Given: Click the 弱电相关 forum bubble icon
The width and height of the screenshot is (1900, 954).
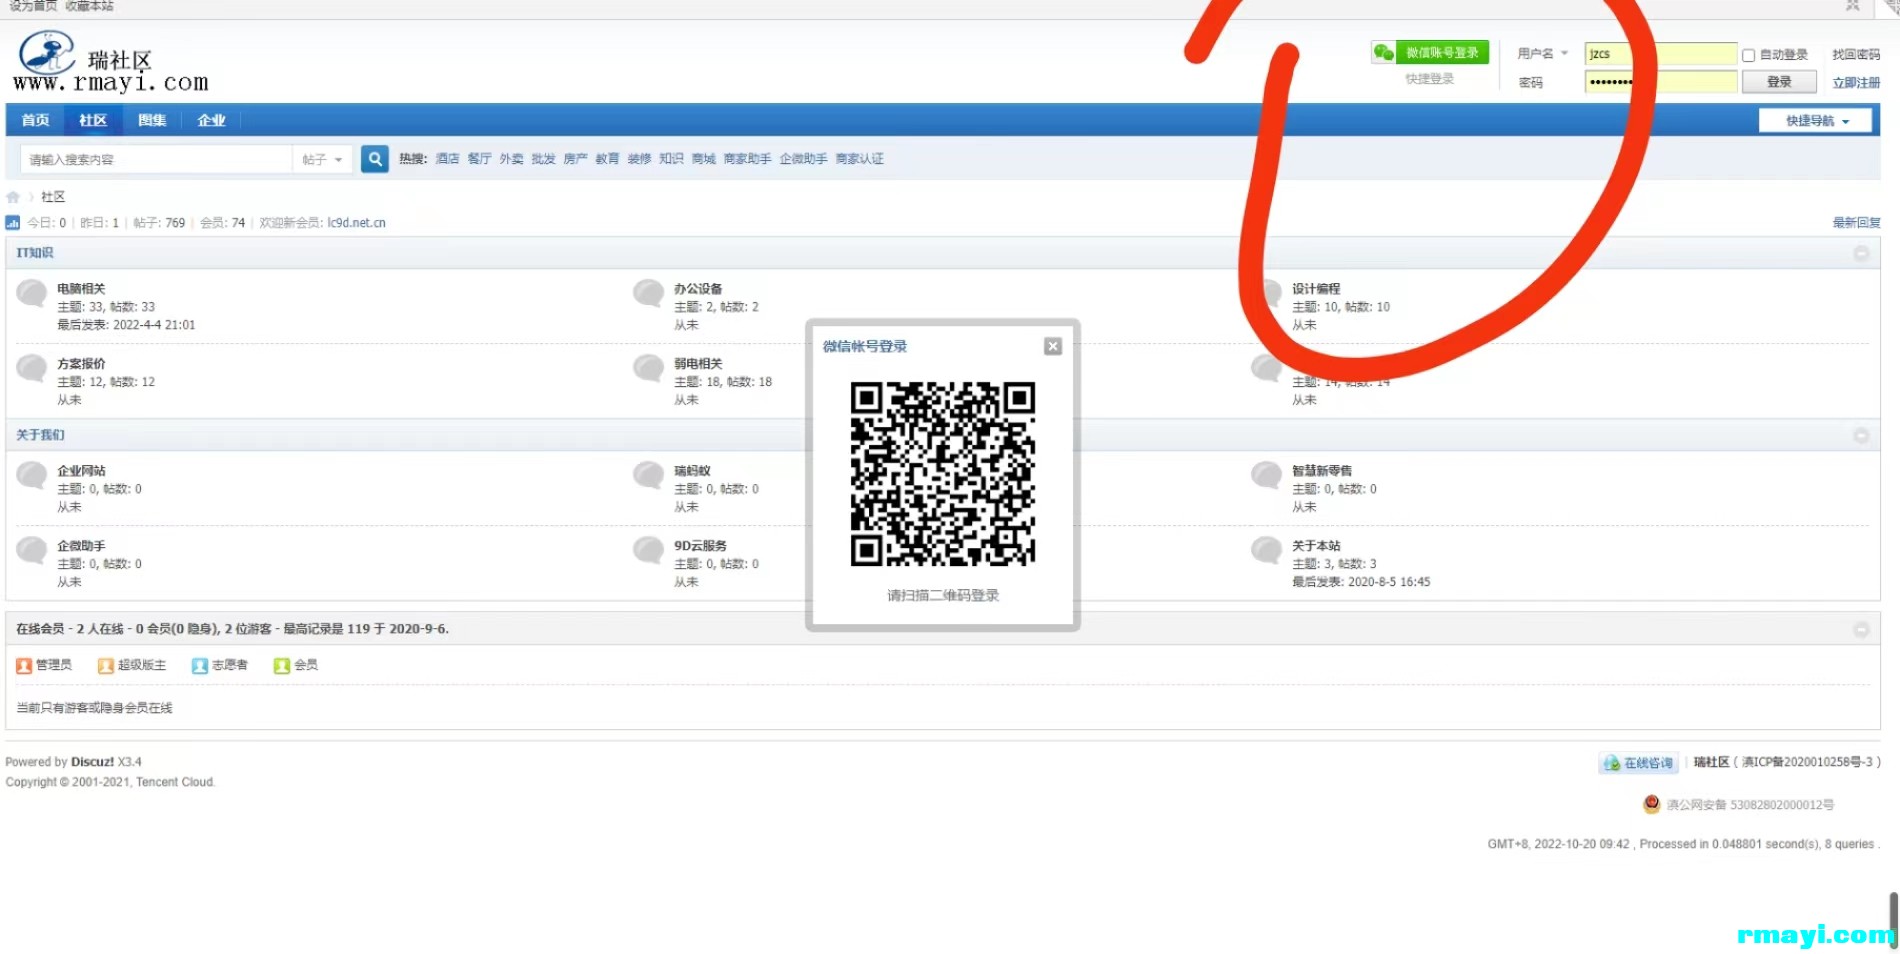Looking at the screenshot, I should tap(649, 368).
